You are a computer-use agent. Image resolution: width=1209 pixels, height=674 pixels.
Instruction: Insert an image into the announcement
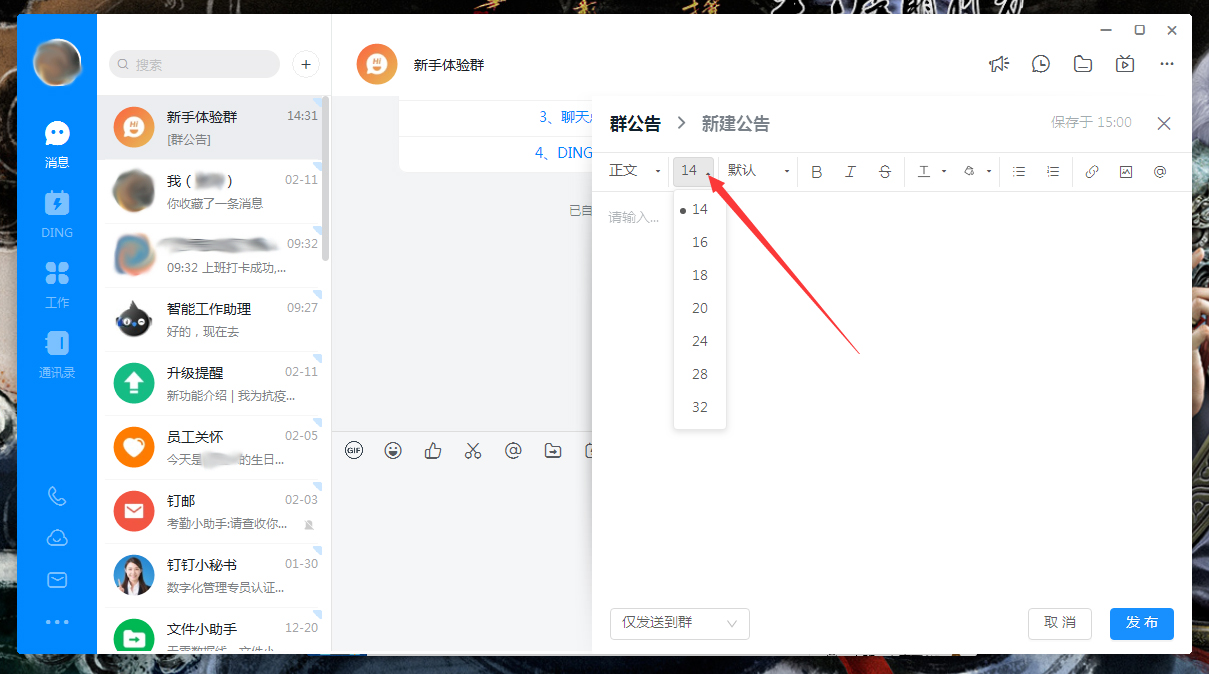click(x=1125, y=171)
